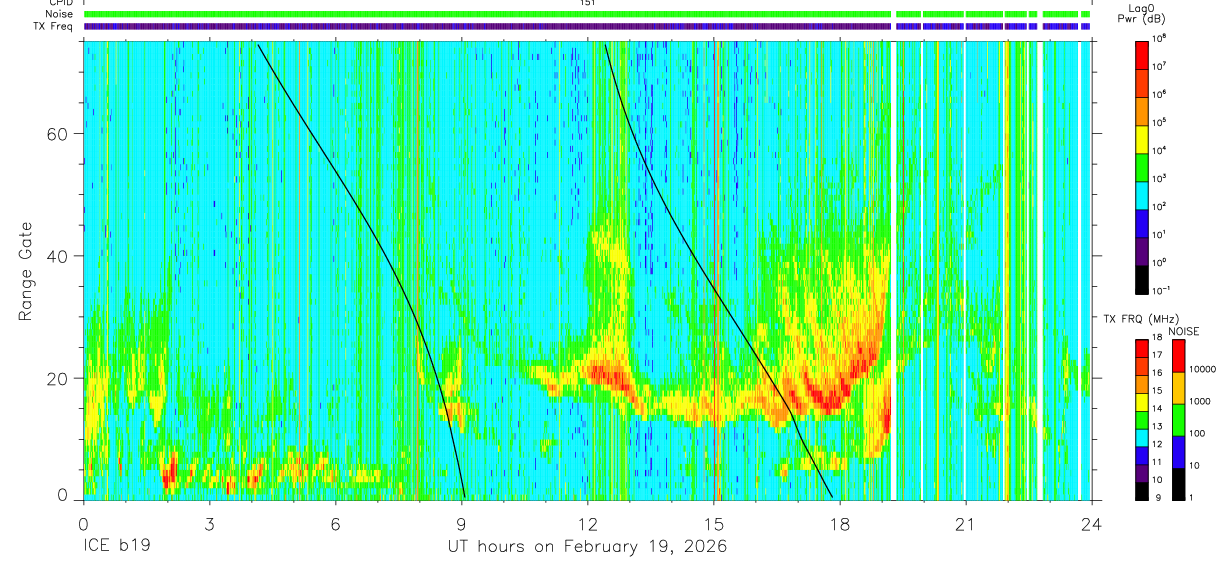The width and height of the screenshot is (1228, 567).
Task: Click the green segment of the TX FRQ colorbar
Action: [1141, 420]
